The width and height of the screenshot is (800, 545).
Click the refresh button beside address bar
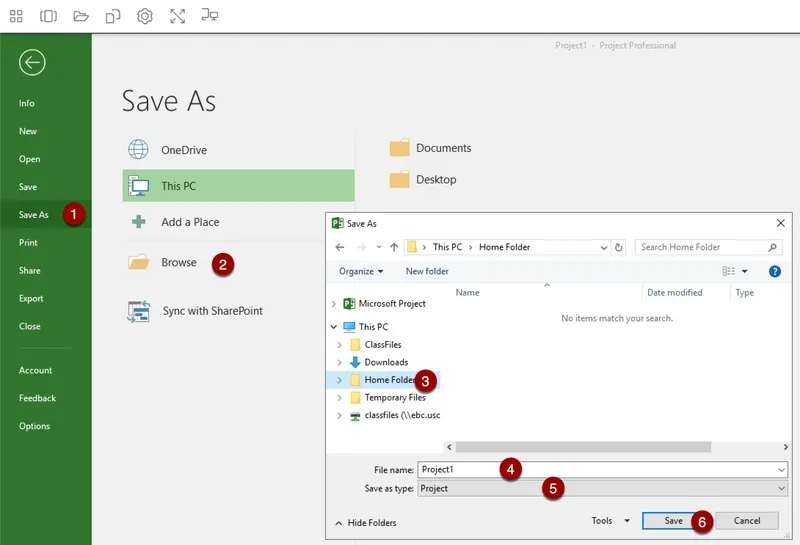tap(619, 247)
